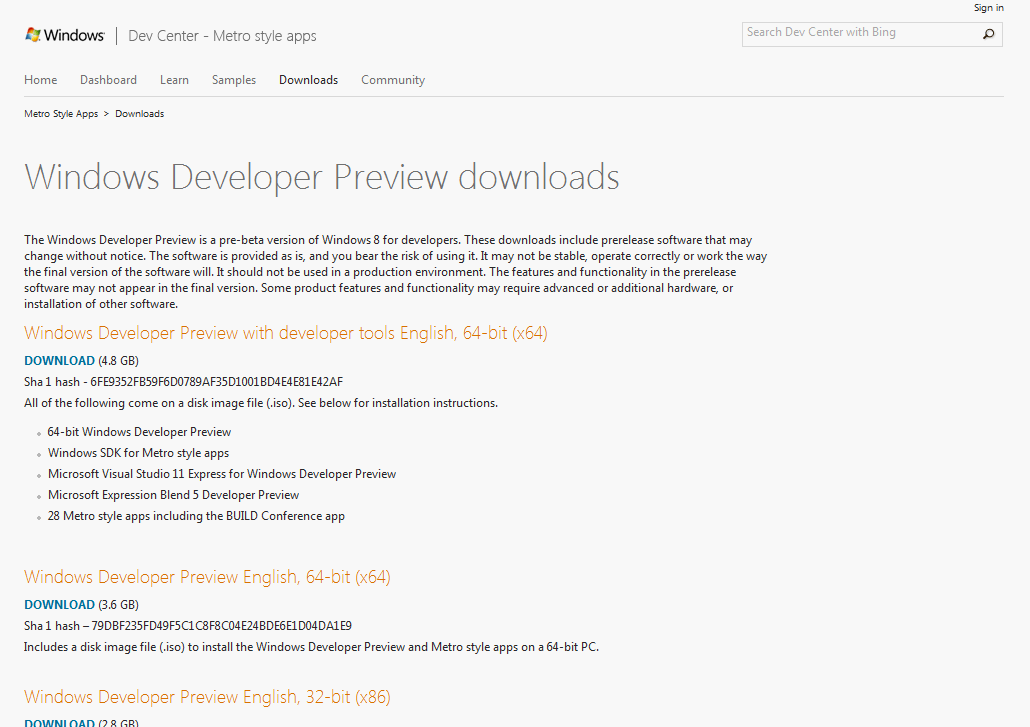
Task: Click the Windows logo icon
Action: (33, 35)
